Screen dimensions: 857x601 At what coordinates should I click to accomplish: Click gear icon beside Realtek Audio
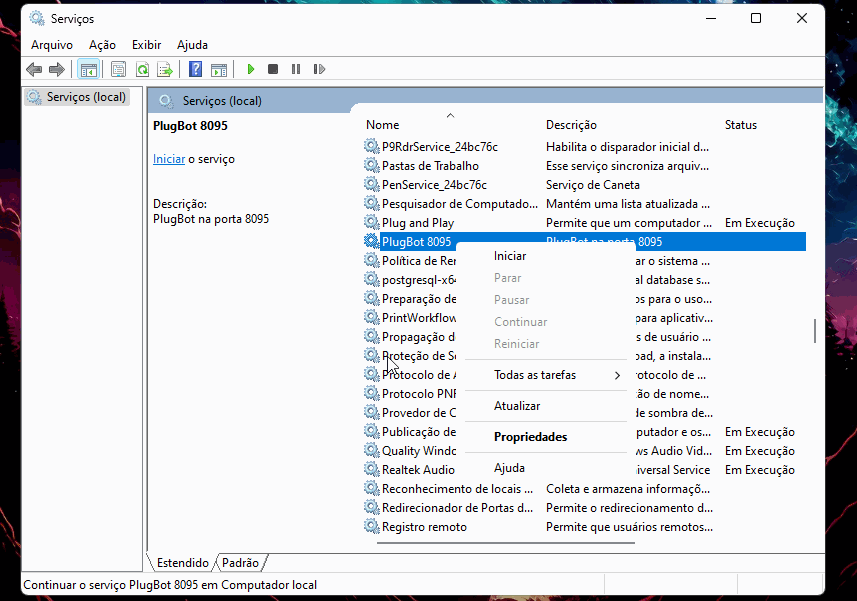point(372,470)
